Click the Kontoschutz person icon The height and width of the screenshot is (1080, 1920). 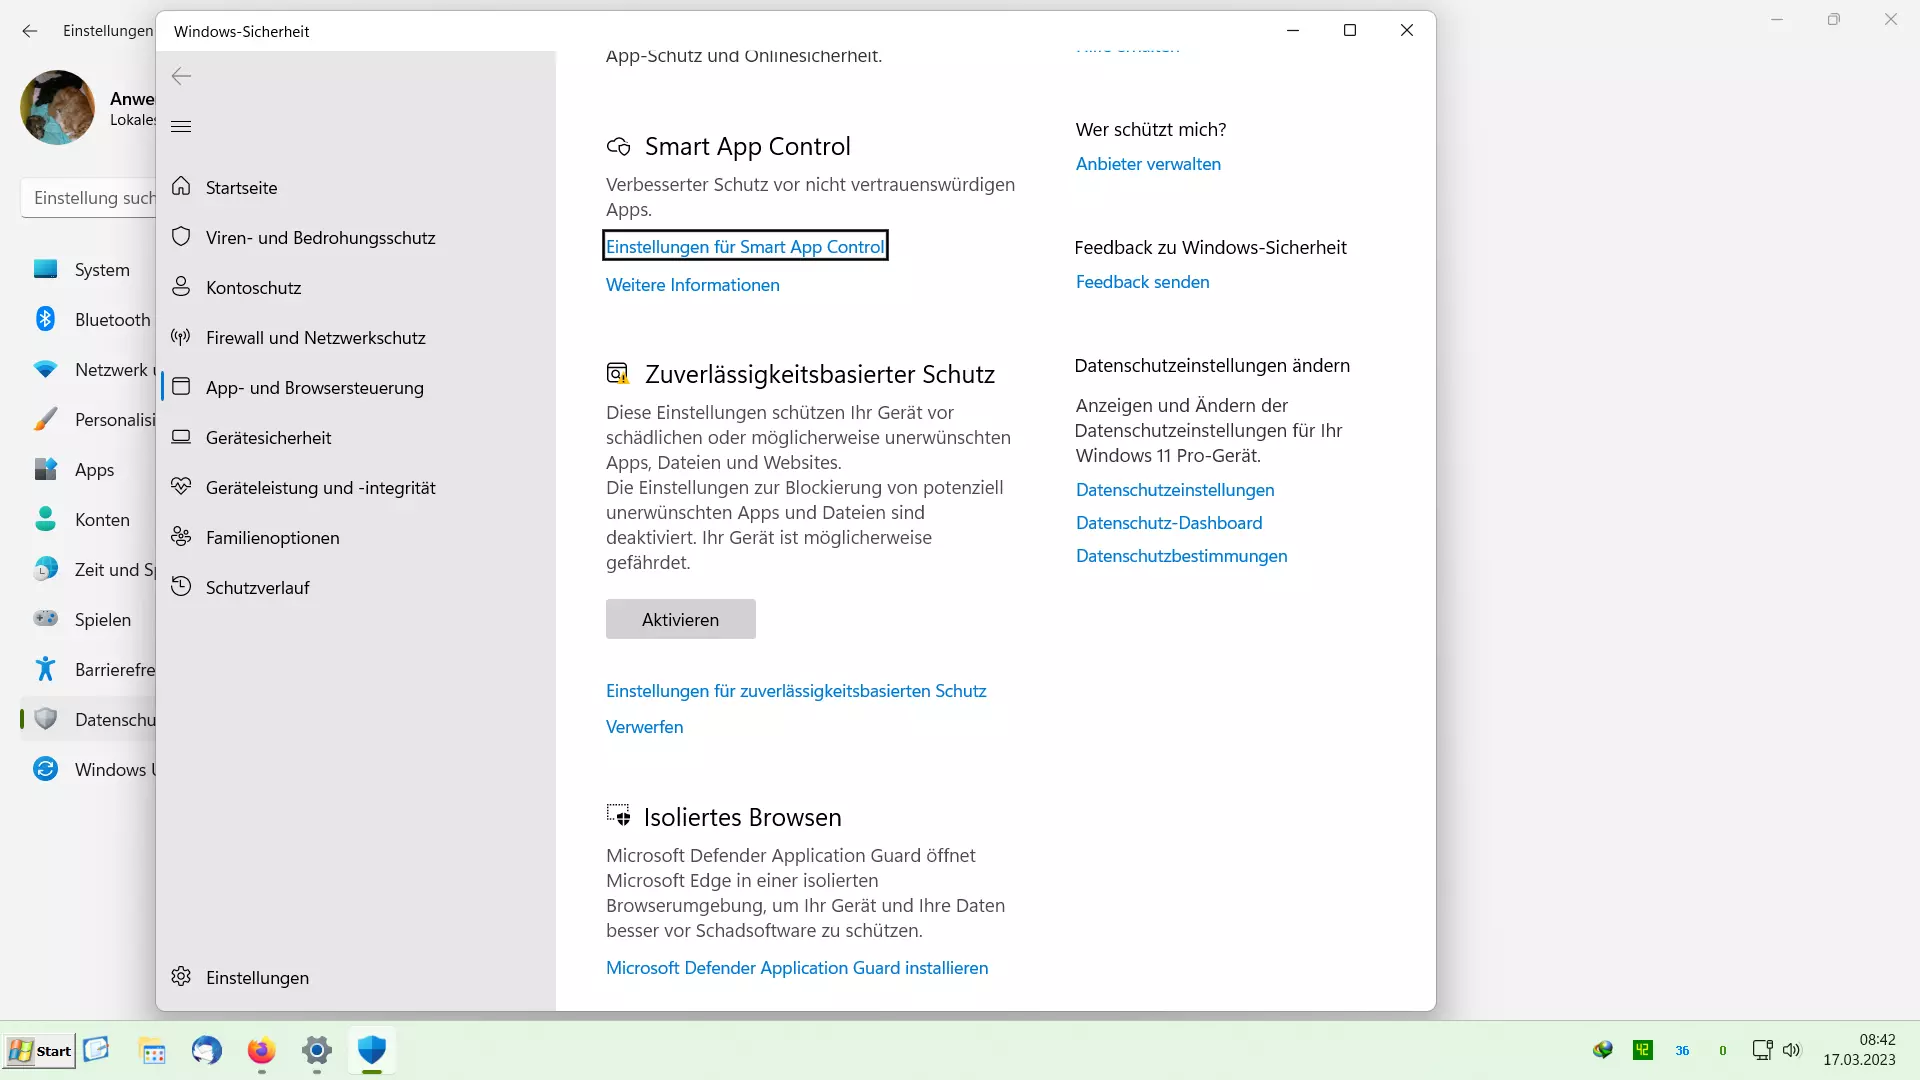[x=181, y=287]
